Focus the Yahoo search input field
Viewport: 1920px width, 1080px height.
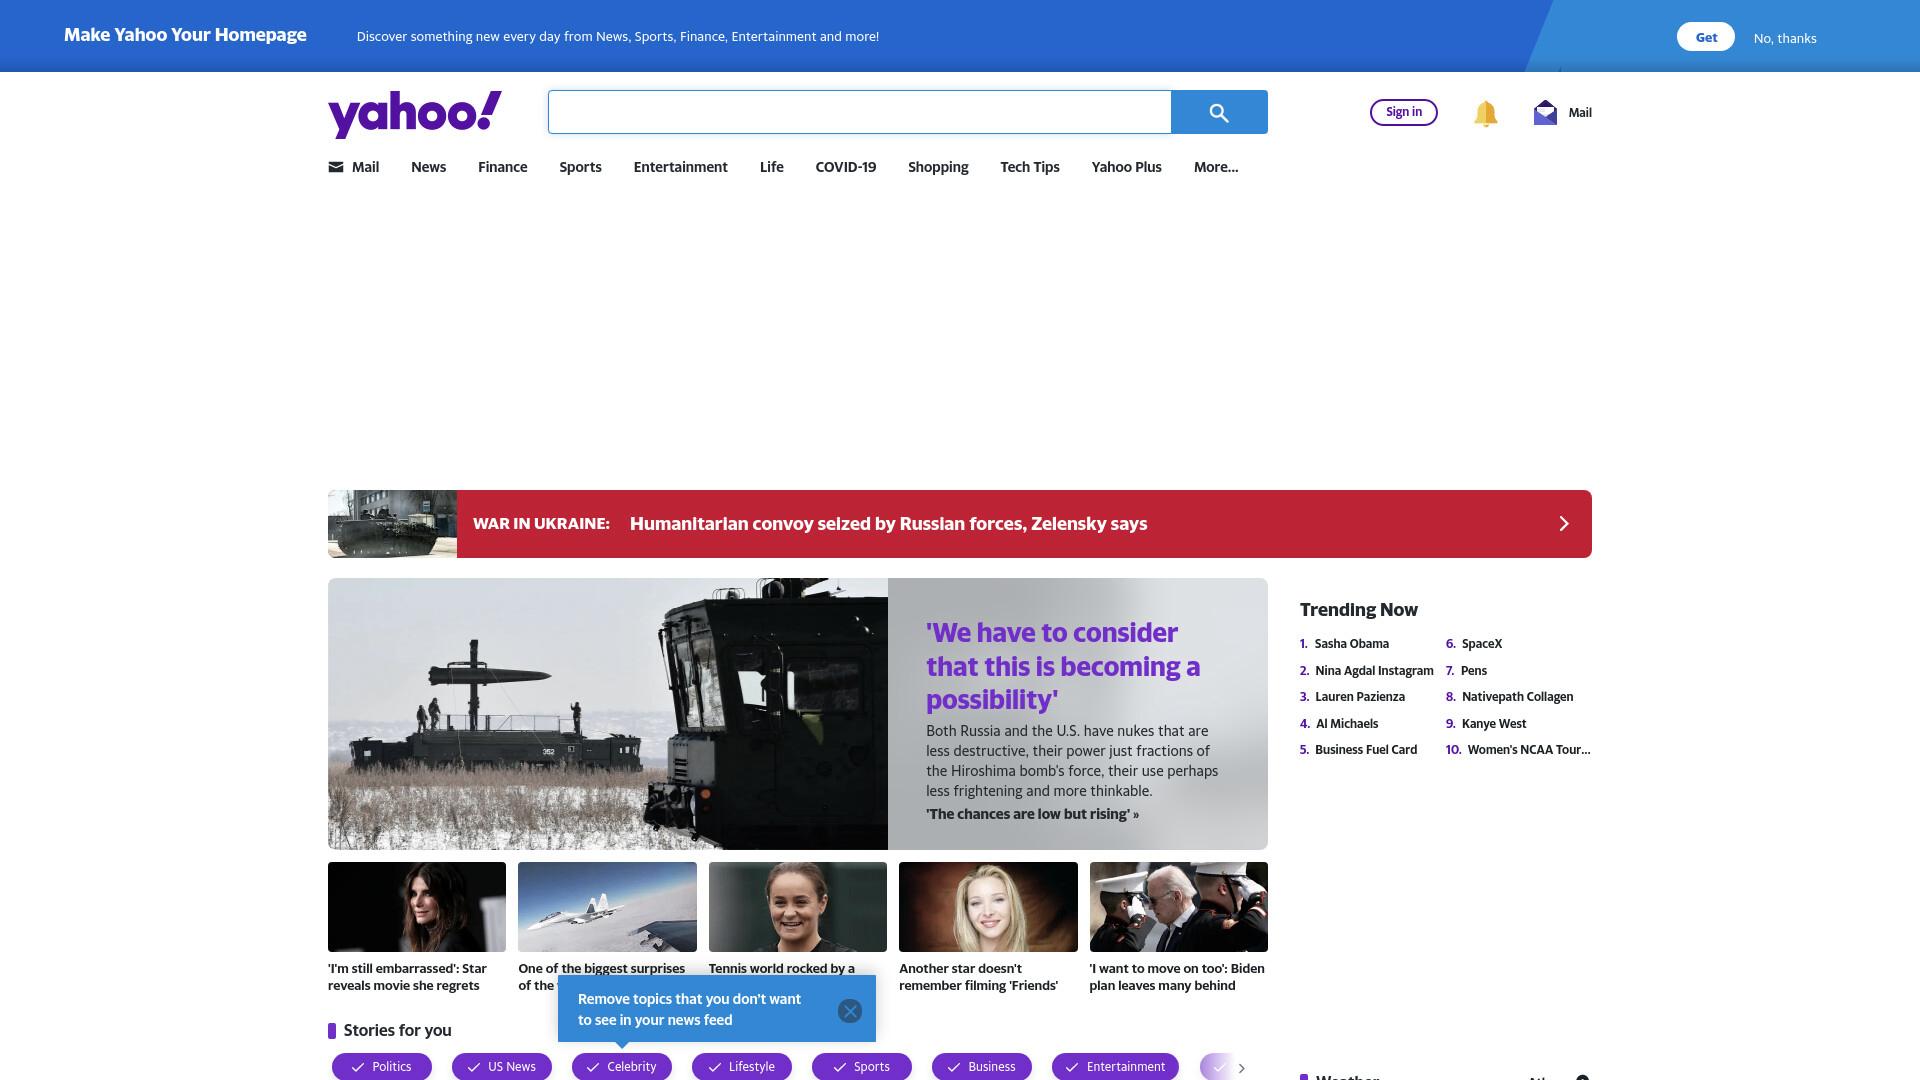pyautogui.click(x=859, y=112)
